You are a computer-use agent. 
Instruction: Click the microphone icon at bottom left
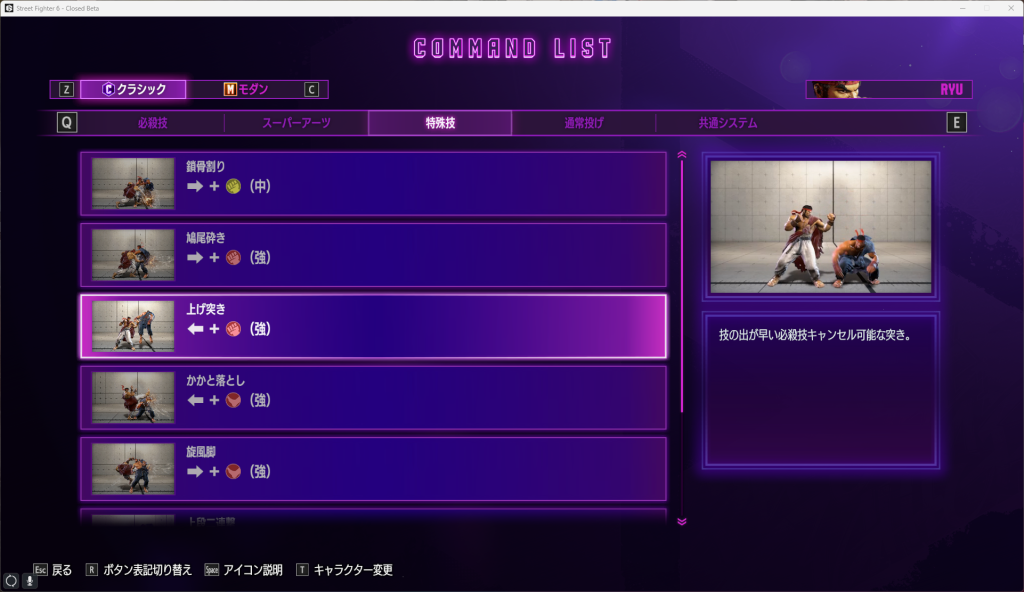click(x=29, y=580)
